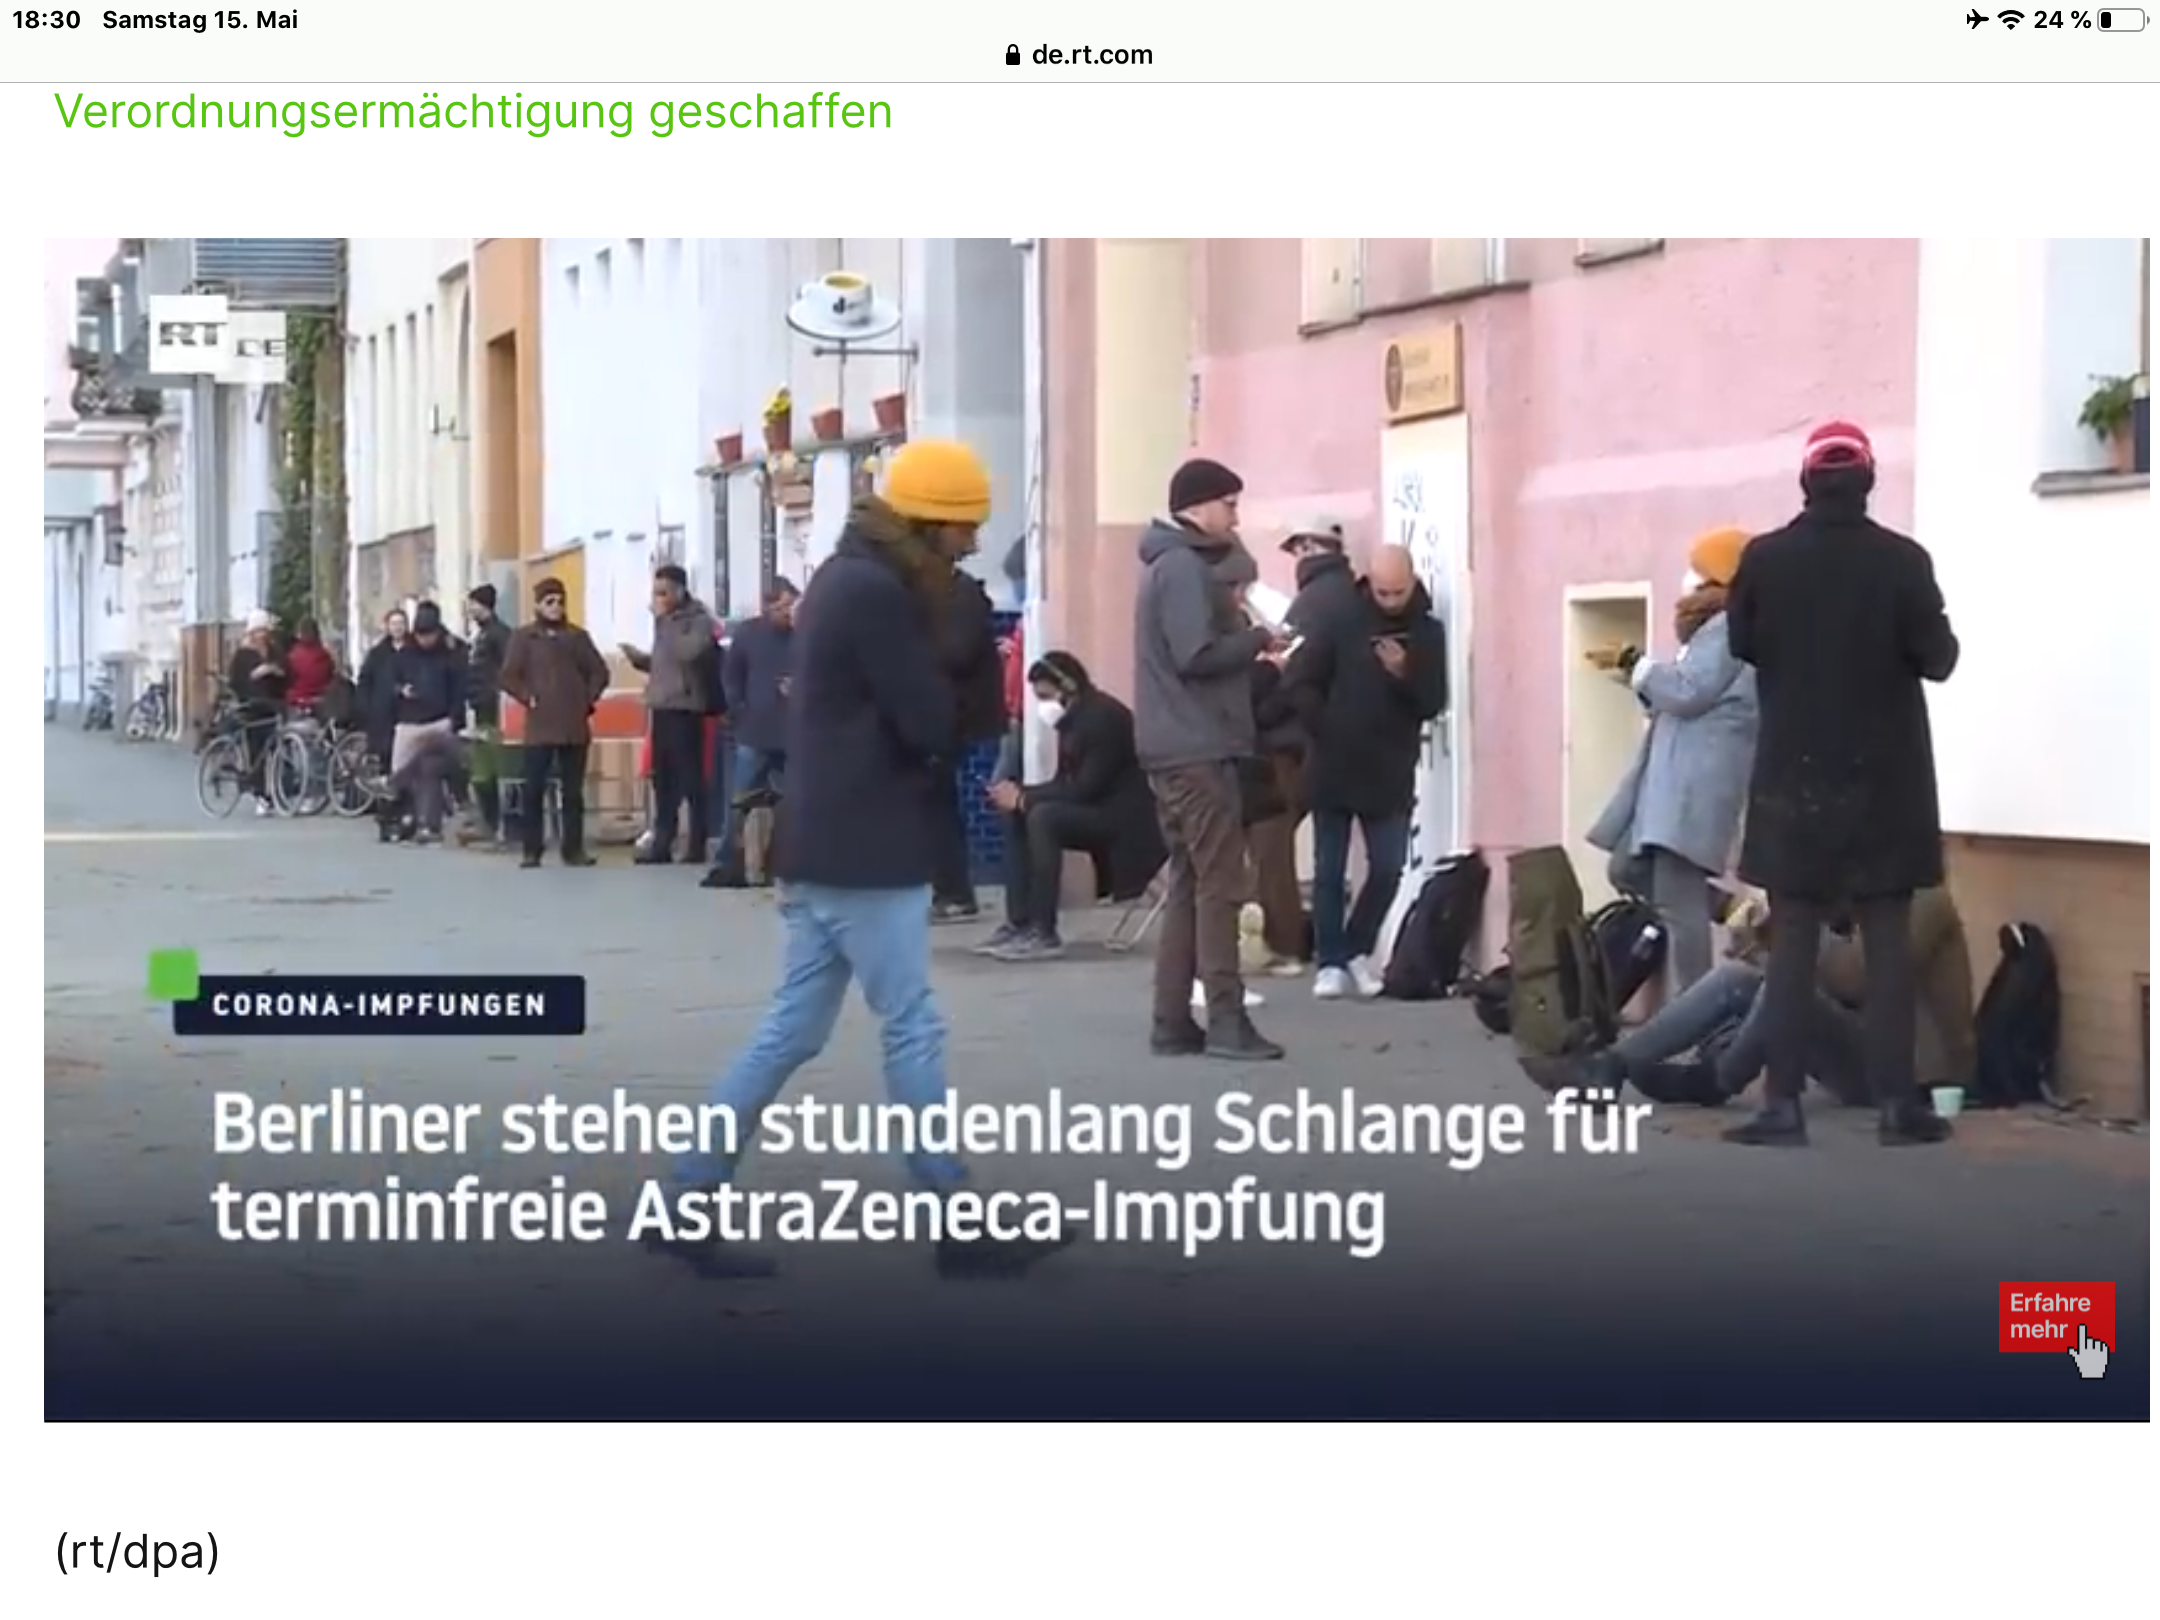Click the green square above Corona-Impfungen label
The image size is (2160, 1620).
point(173,974)
